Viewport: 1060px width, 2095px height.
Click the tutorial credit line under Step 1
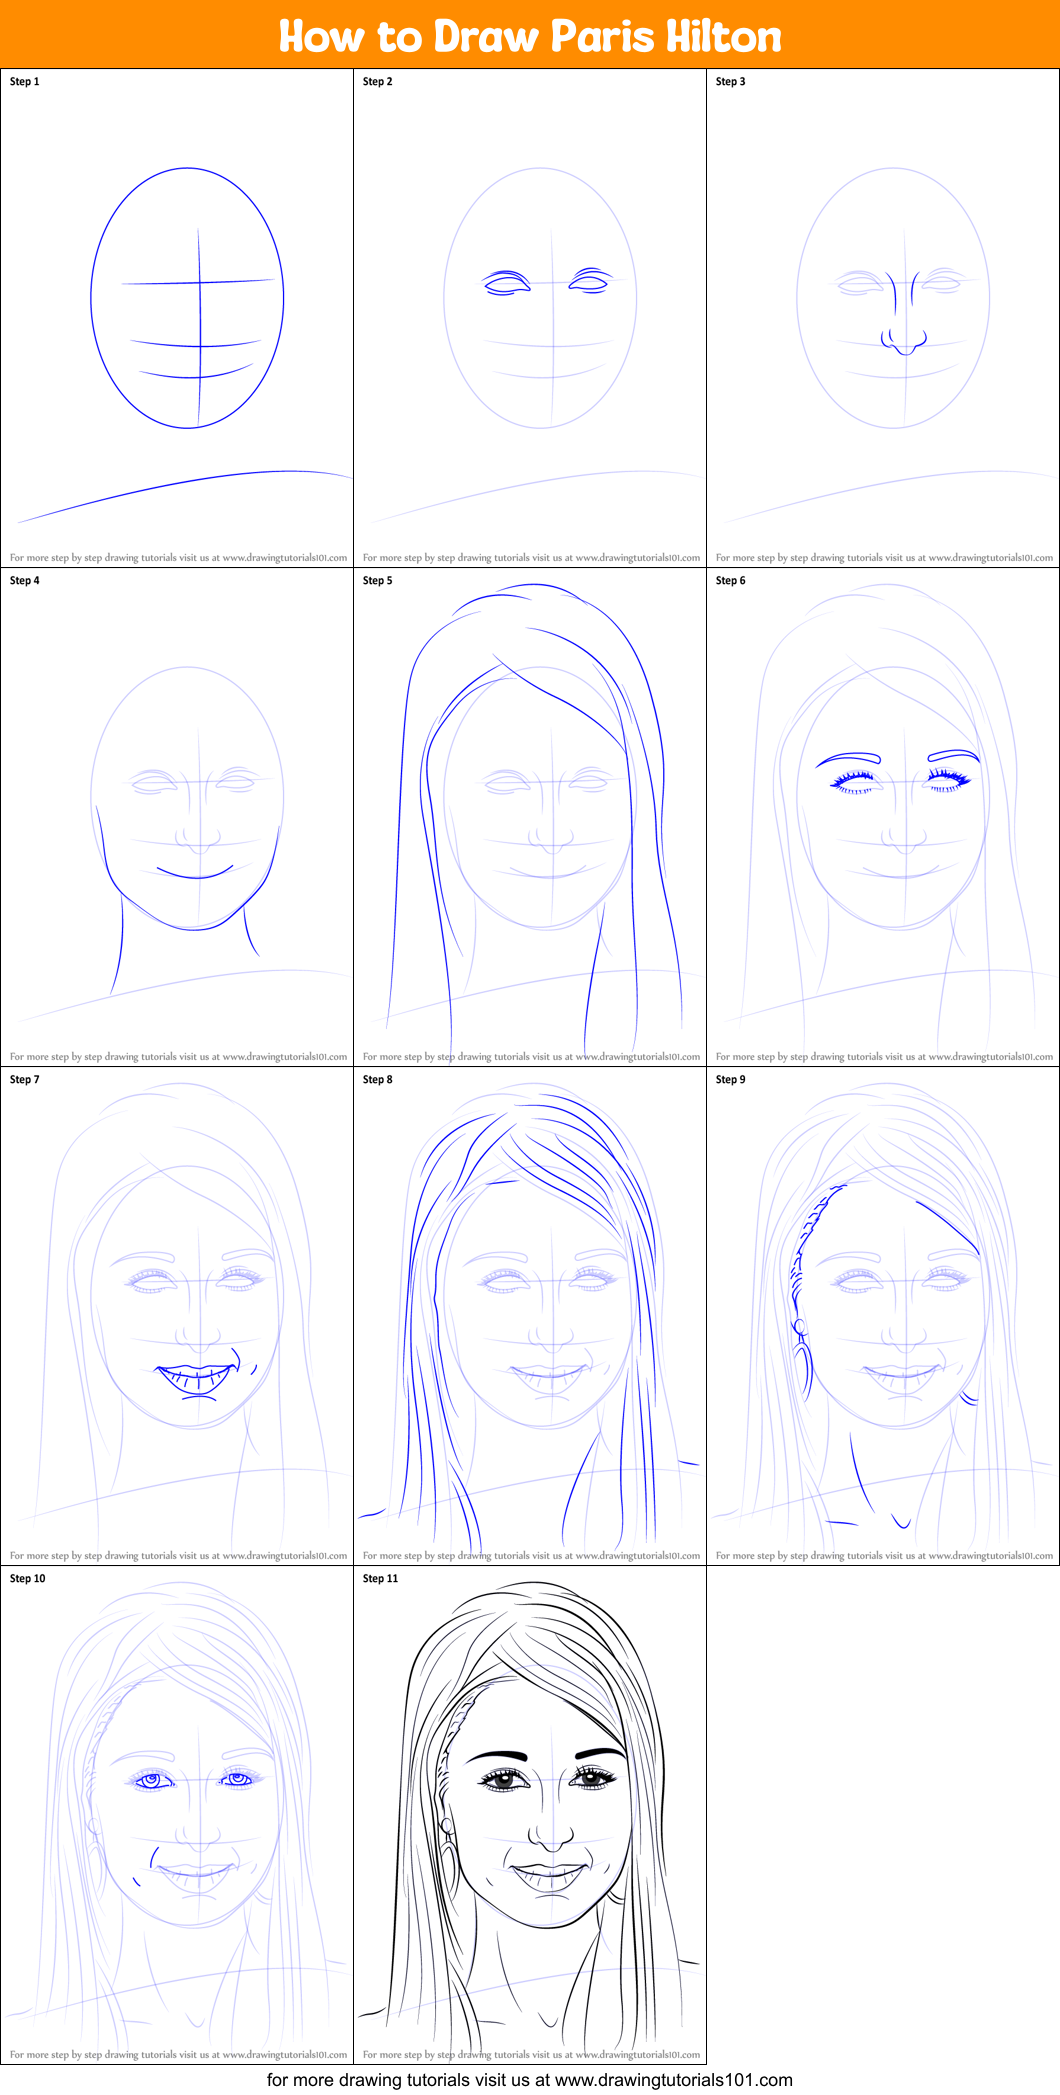click(179, 558)
